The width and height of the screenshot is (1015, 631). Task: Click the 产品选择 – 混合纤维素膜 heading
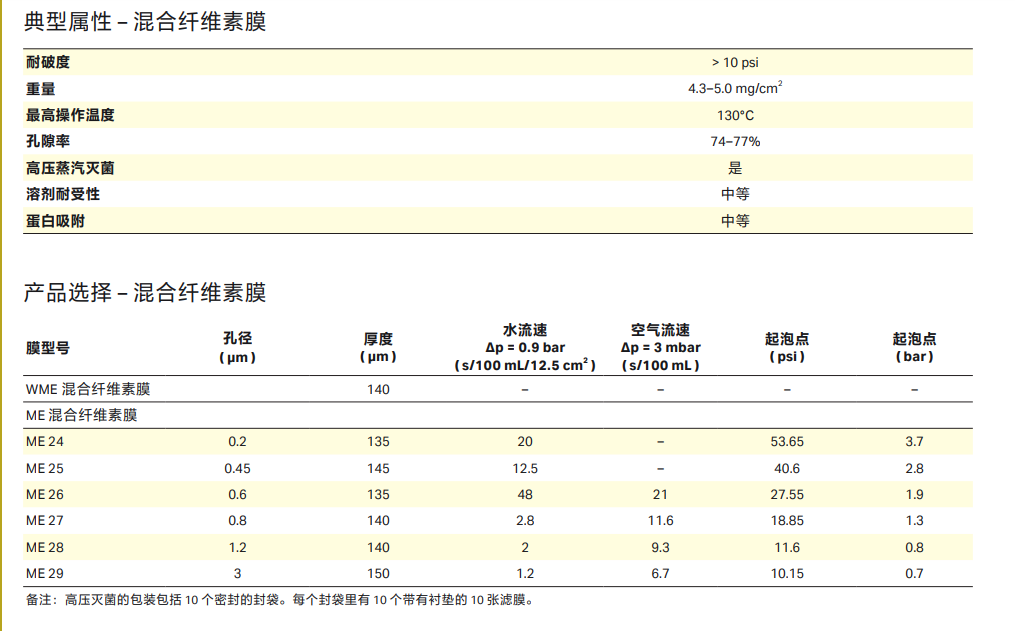click(145, 293)
